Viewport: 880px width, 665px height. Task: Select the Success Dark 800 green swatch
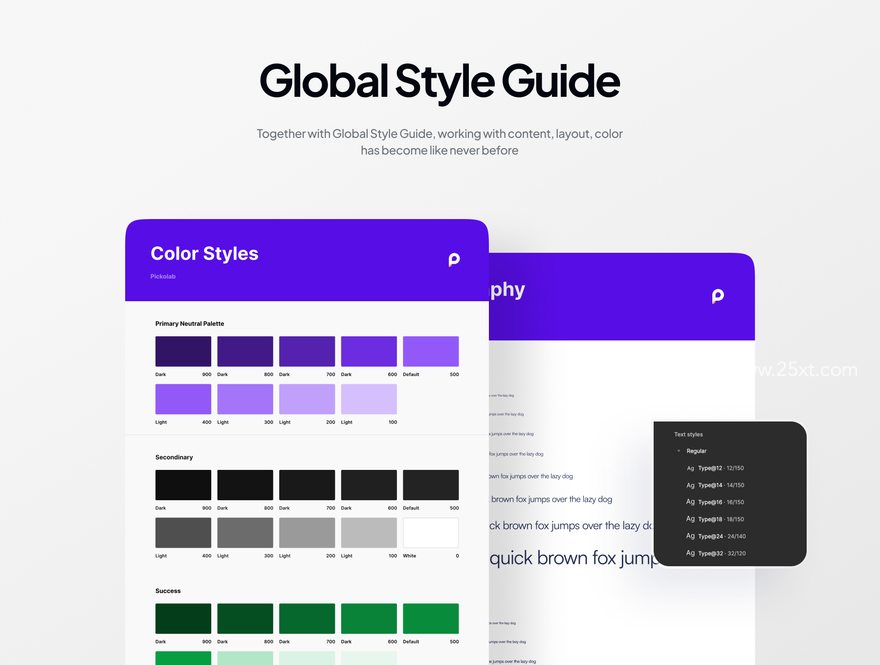click(x=245, y=618)
